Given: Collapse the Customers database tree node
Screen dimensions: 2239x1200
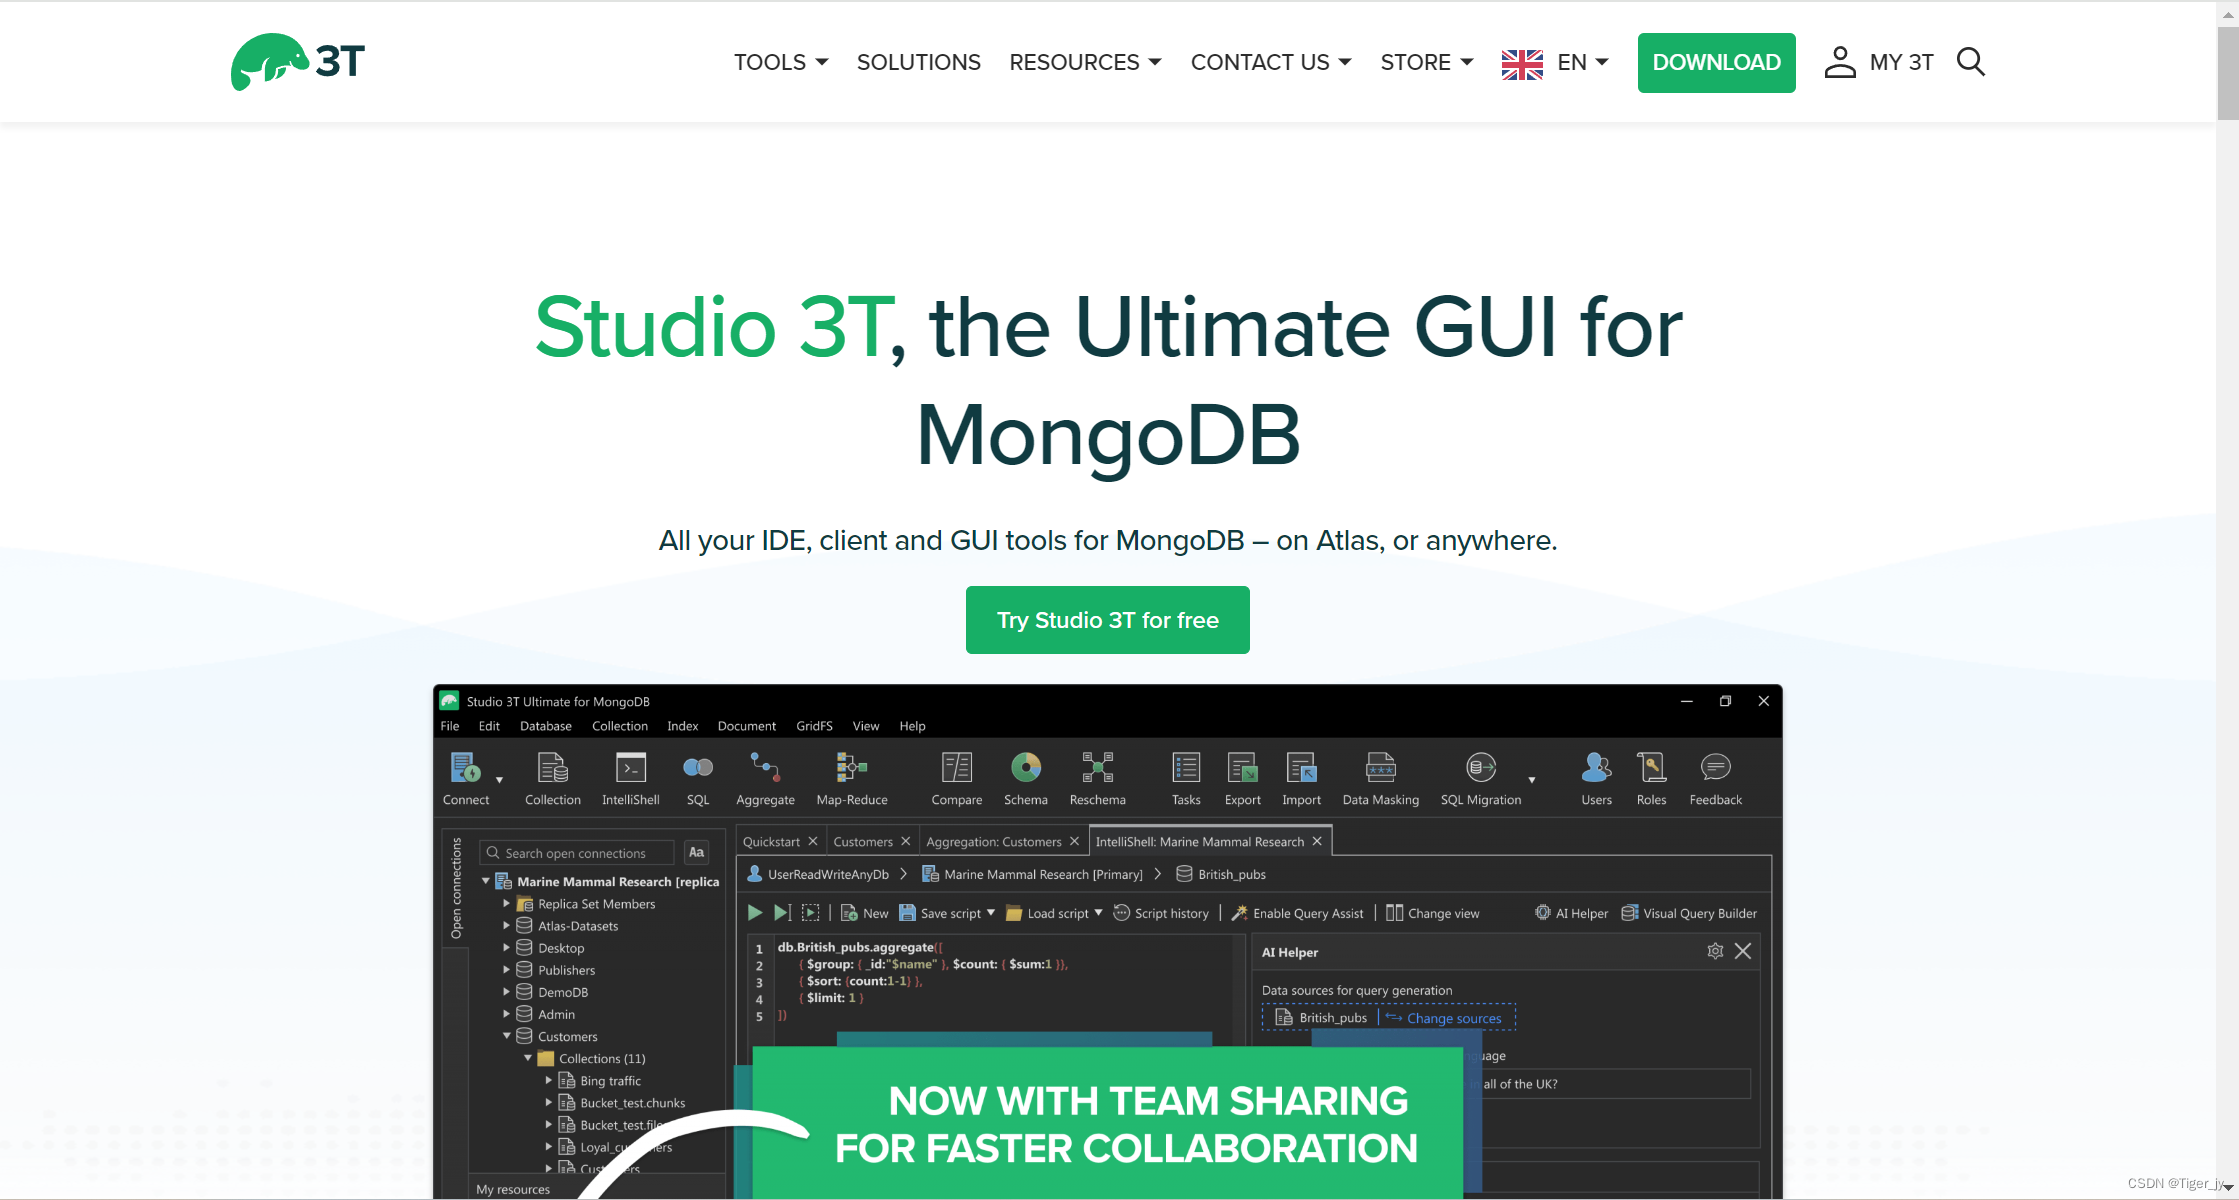Looking at the screenshot, I should pyautogui.click(x=507, y=1036).
